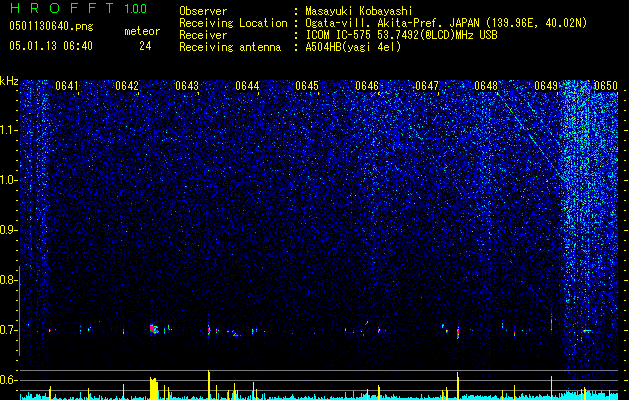Click observer name Masayuki Kobayashi
Viewport: 629px width, 400px height.
359,12
